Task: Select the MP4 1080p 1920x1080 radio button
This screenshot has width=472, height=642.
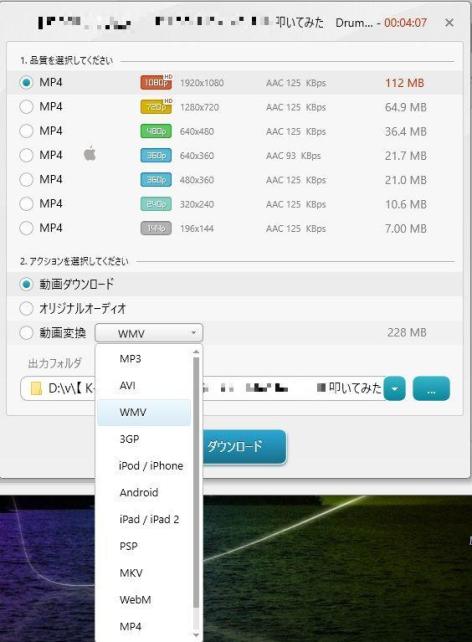Action: tap(26, 83)
